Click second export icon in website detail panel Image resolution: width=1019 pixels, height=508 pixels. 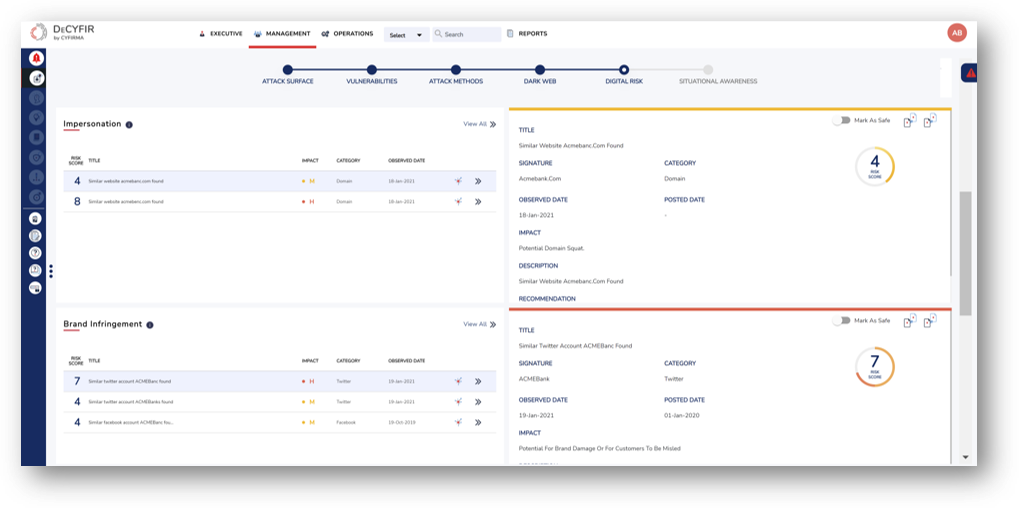coord(929,121)
